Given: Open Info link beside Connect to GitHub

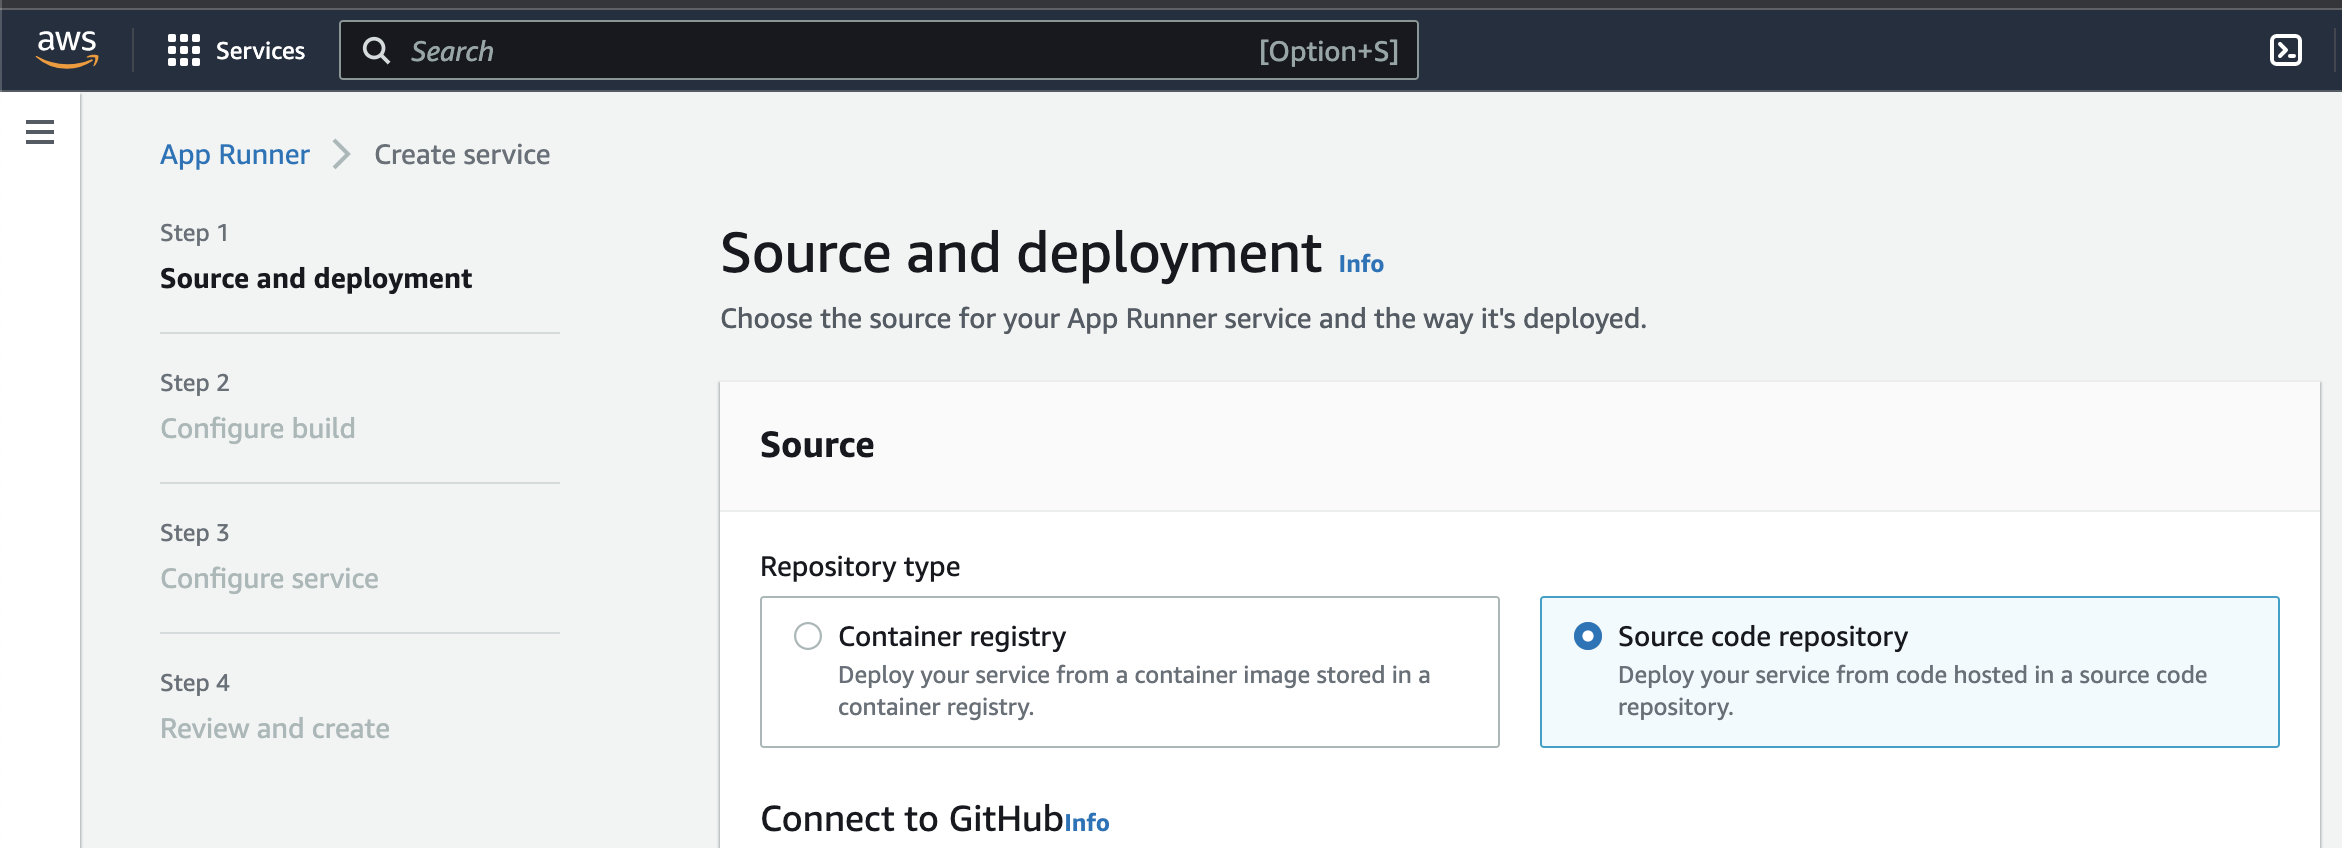Looking at the screenshot, I should pos(1087,823).
